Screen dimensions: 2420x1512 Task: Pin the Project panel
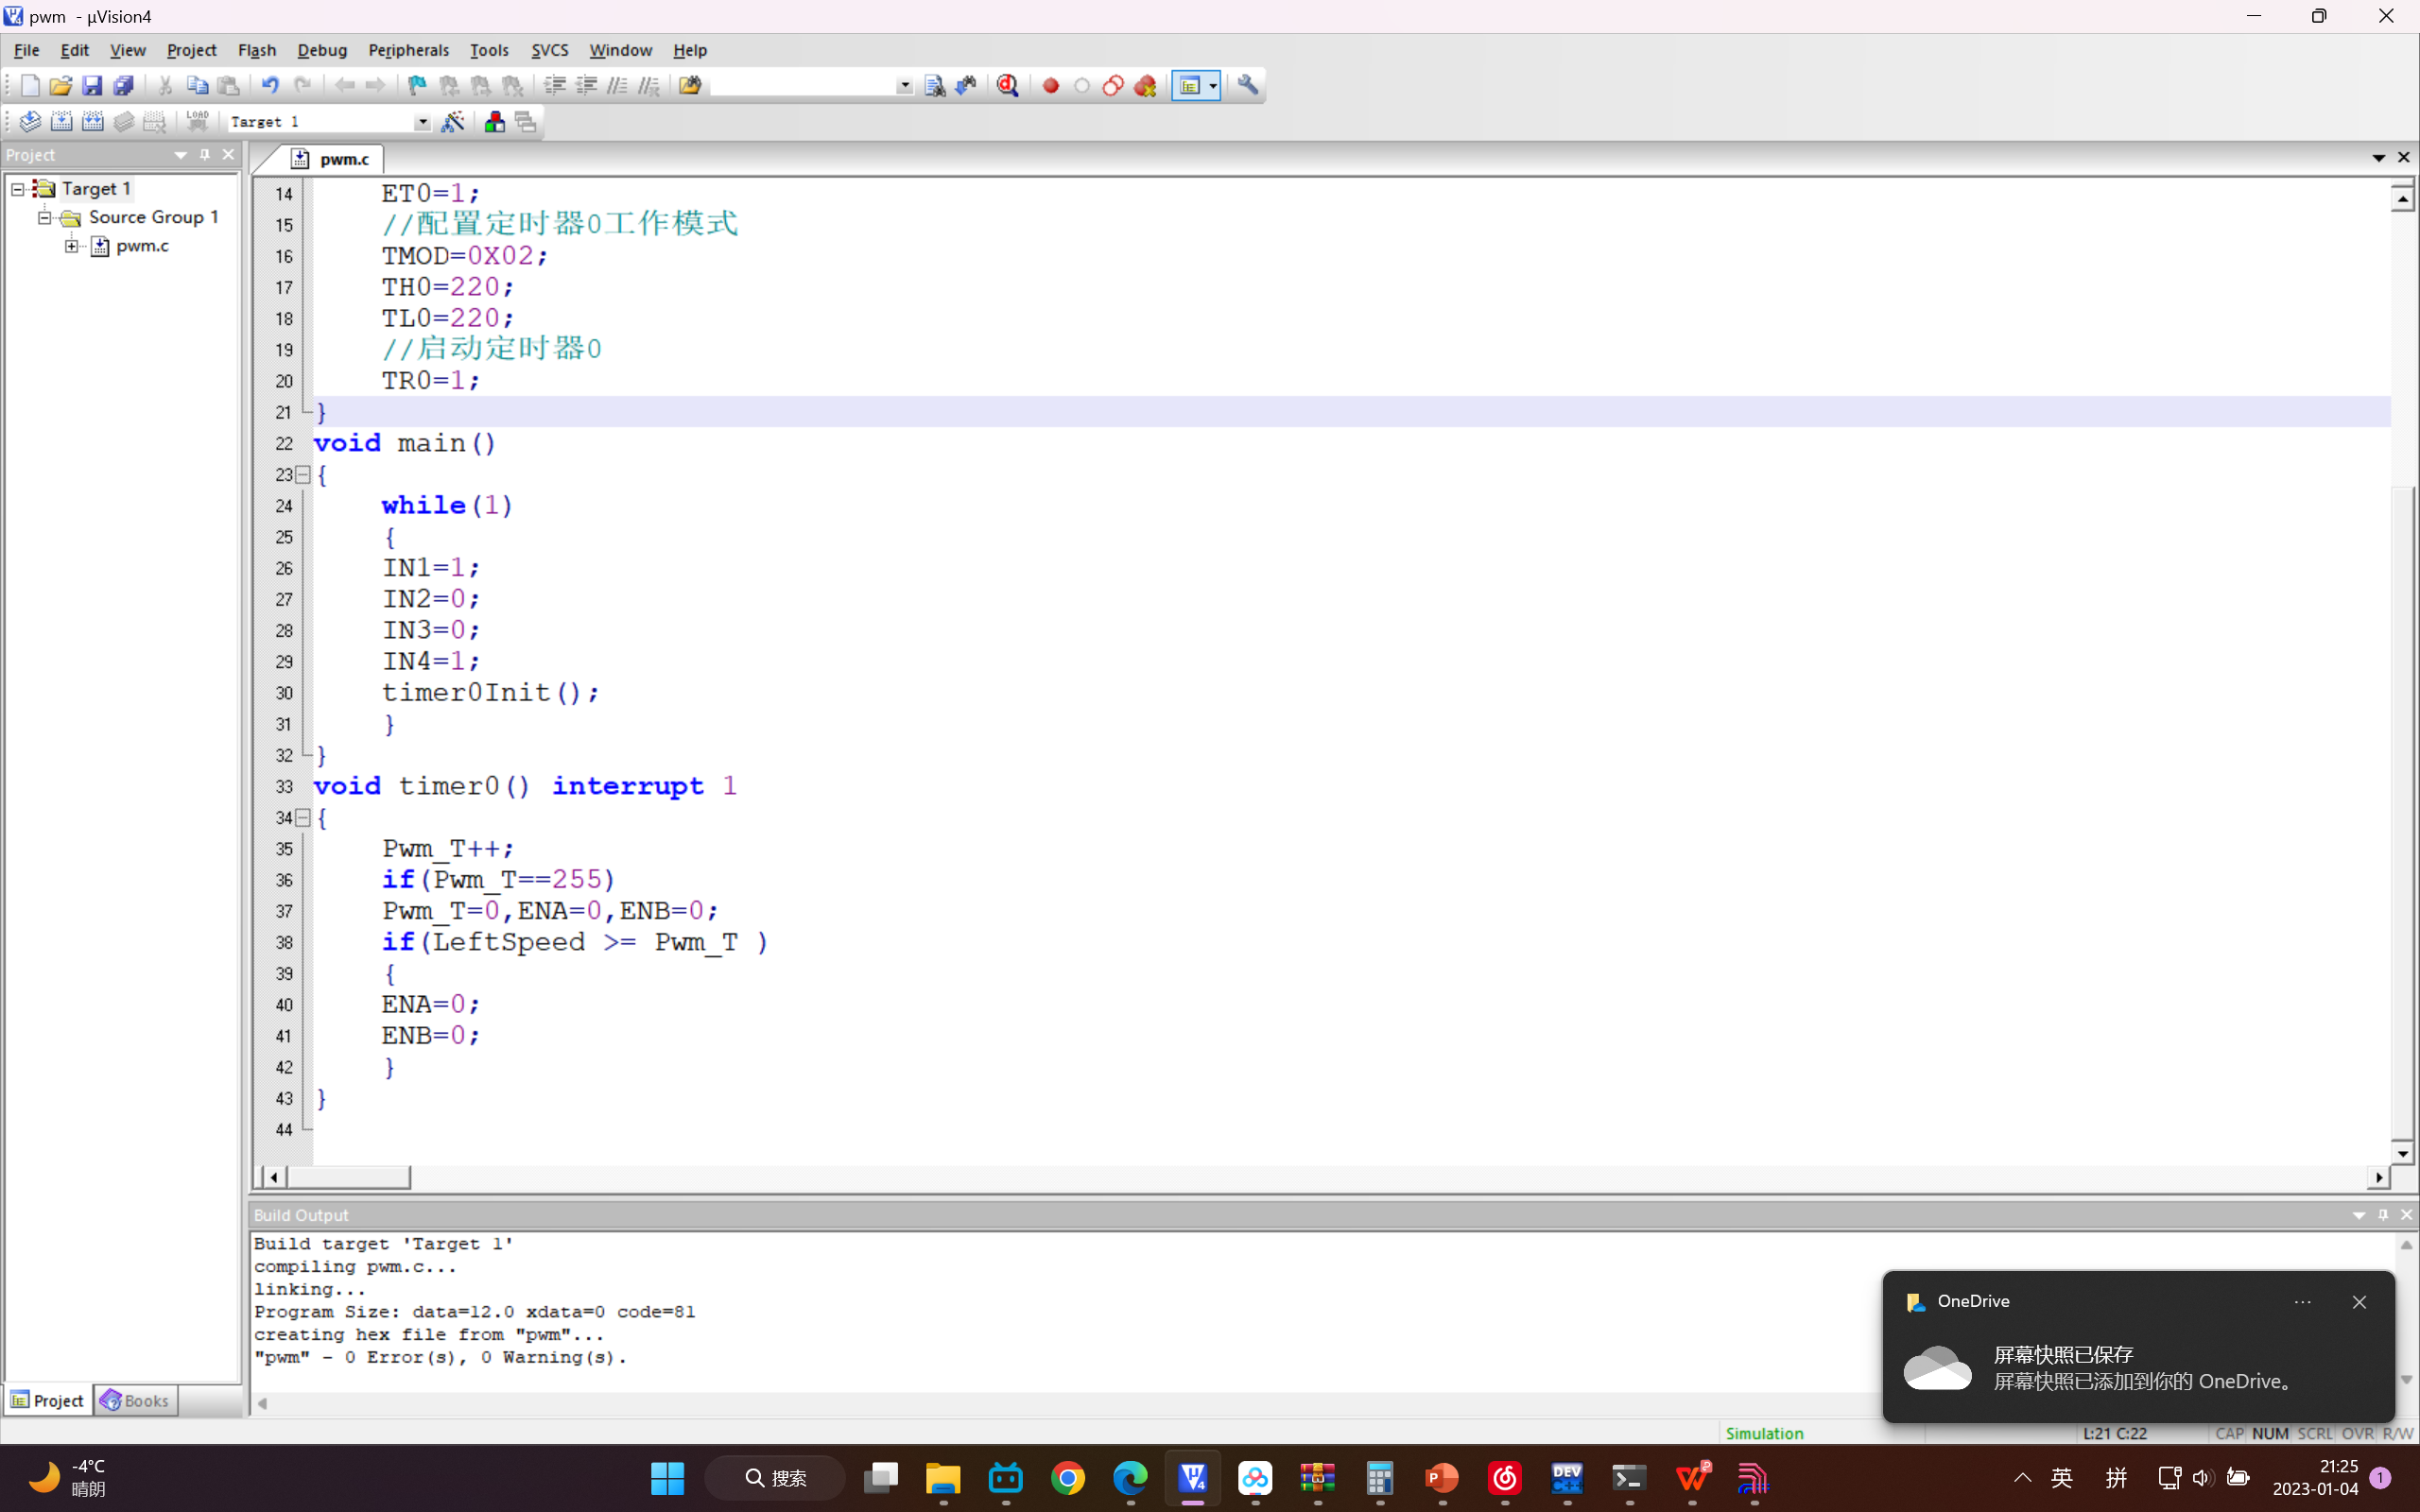coord(205,155)
